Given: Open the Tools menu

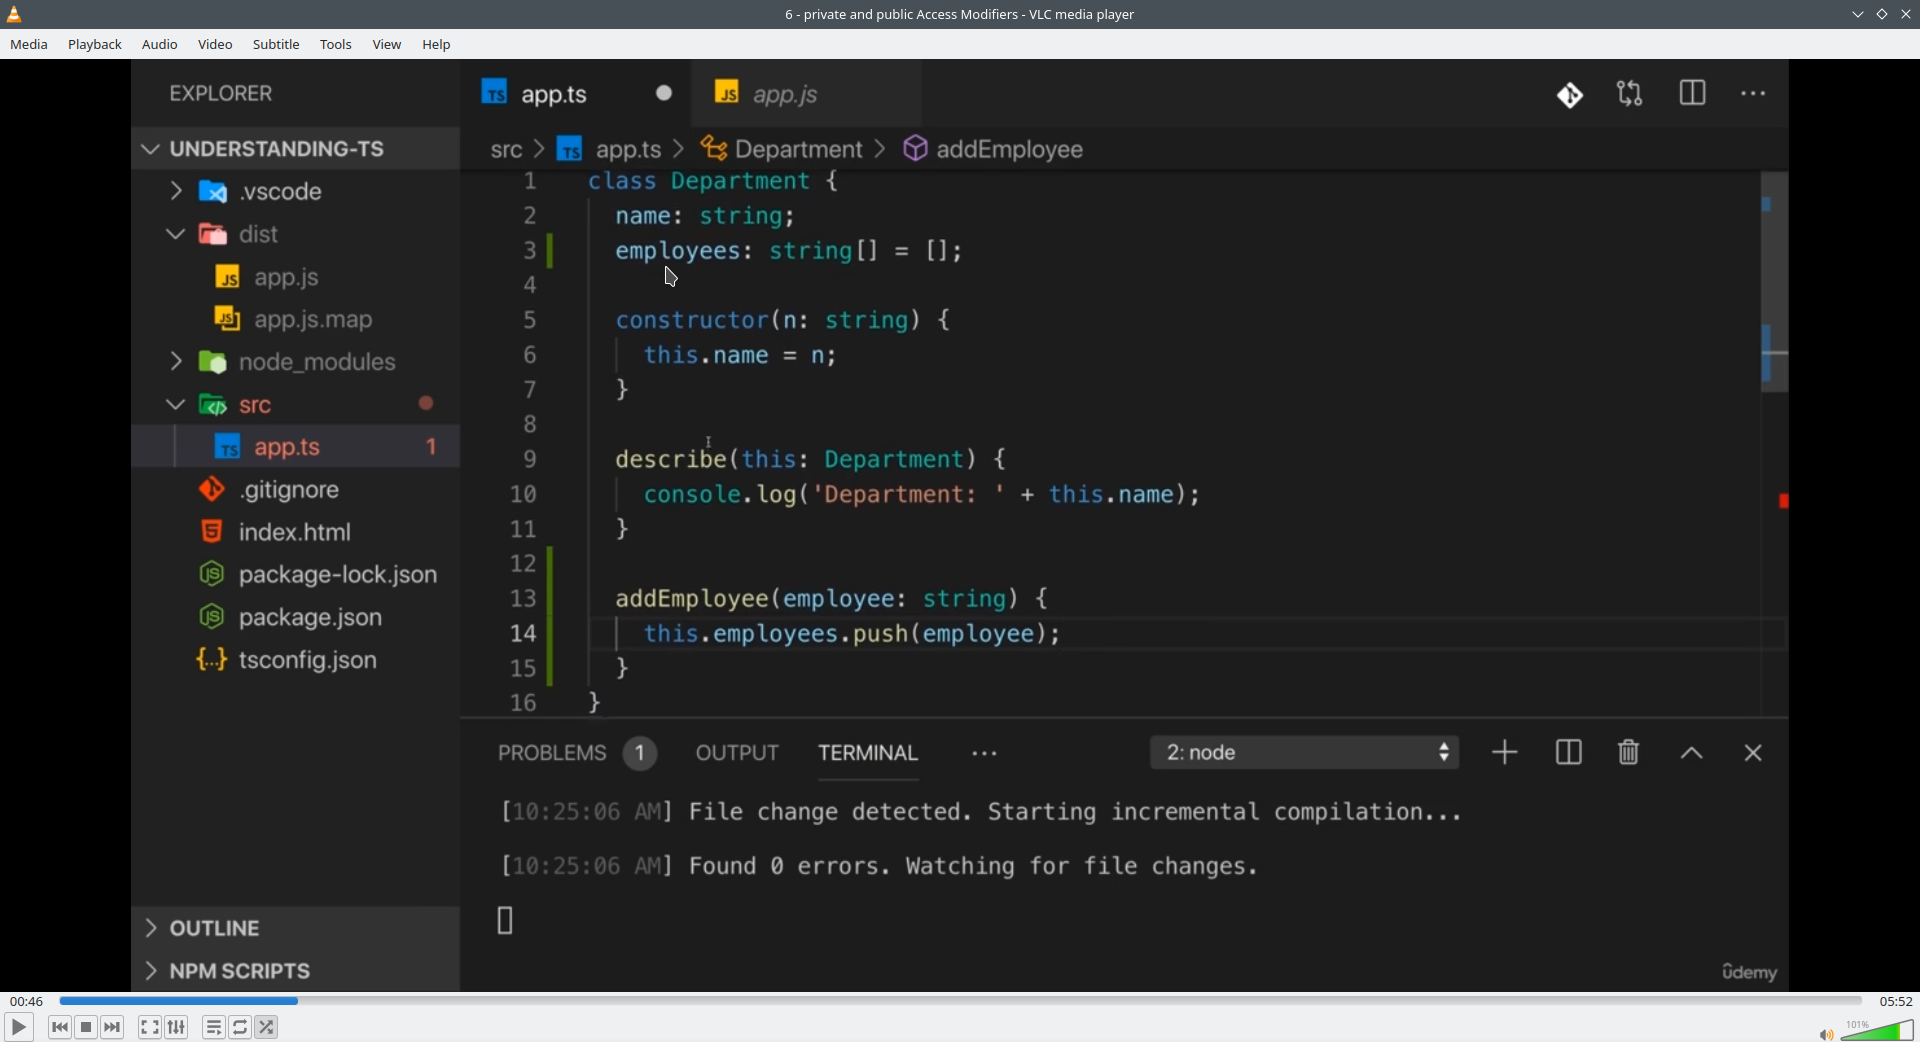Looking at the screenshot, I should [x=336, y=45].
